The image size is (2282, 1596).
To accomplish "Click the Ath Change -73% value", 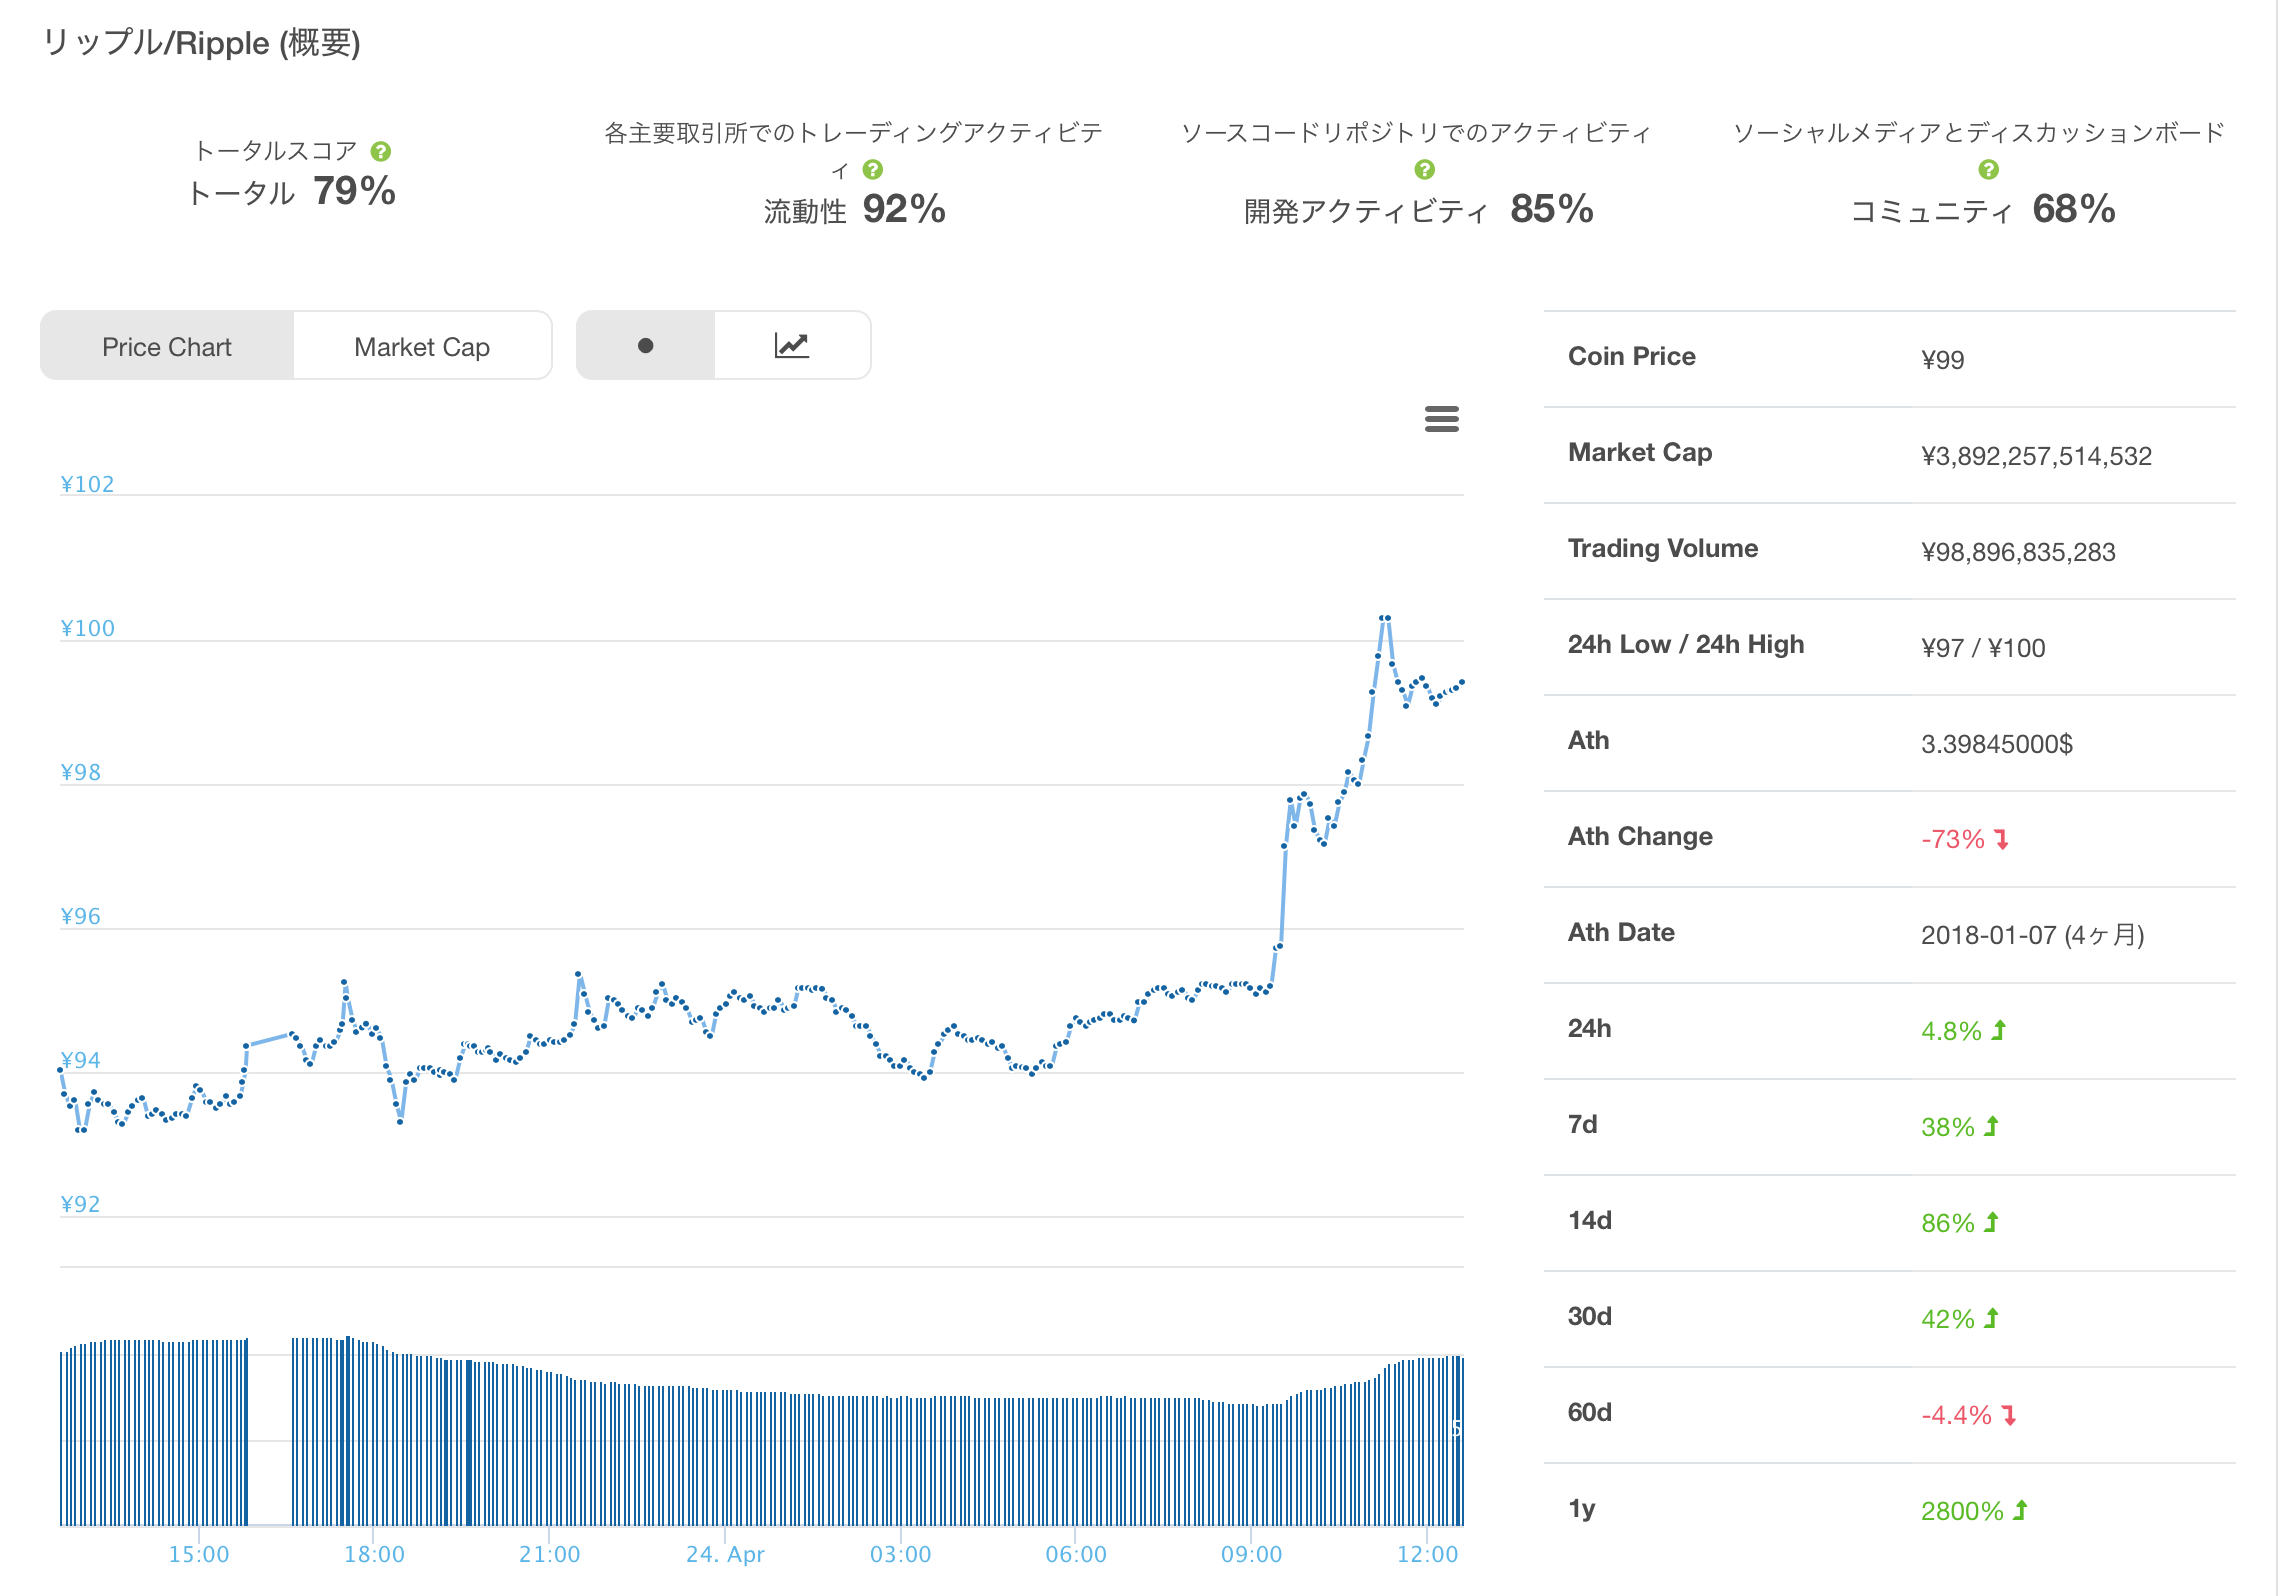I will click(1952, 839).
